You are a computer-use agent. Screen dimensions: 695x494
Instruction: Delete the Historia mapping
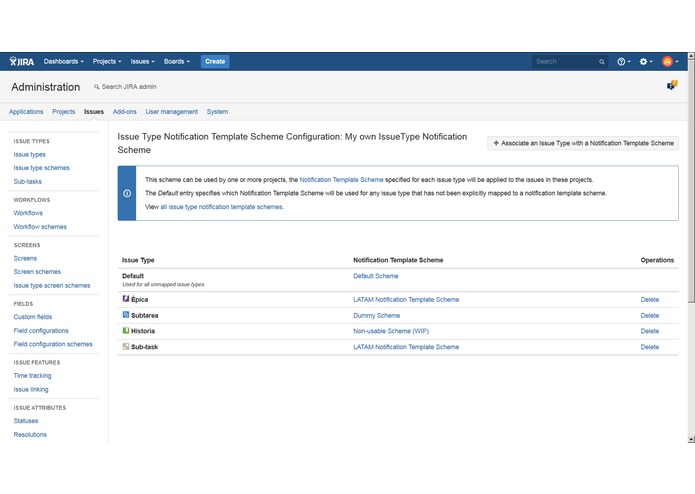[649, 331]
